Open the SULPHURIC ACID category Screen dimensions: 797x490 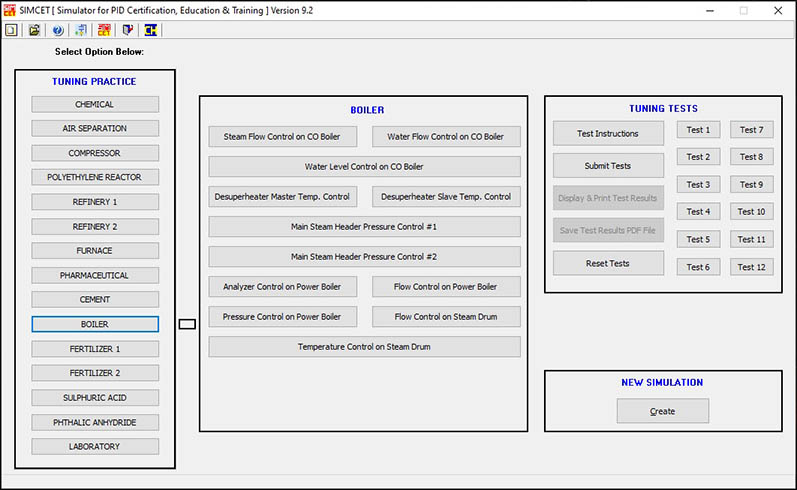click(95, 397)
